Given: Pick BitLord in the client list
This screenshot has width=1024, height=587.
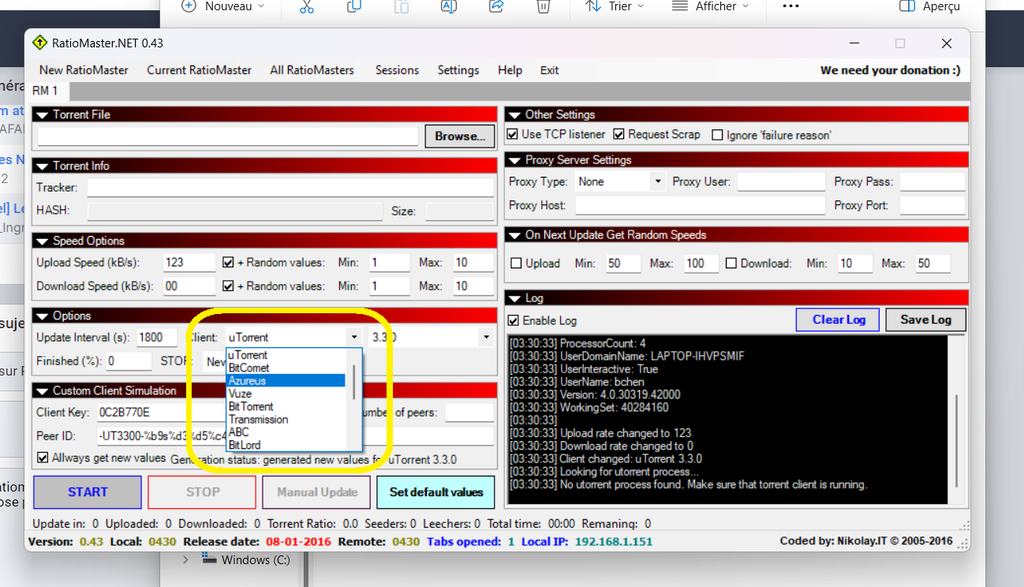Looking at the screenshot, I should pyautogui.click(x=285, y=445).
